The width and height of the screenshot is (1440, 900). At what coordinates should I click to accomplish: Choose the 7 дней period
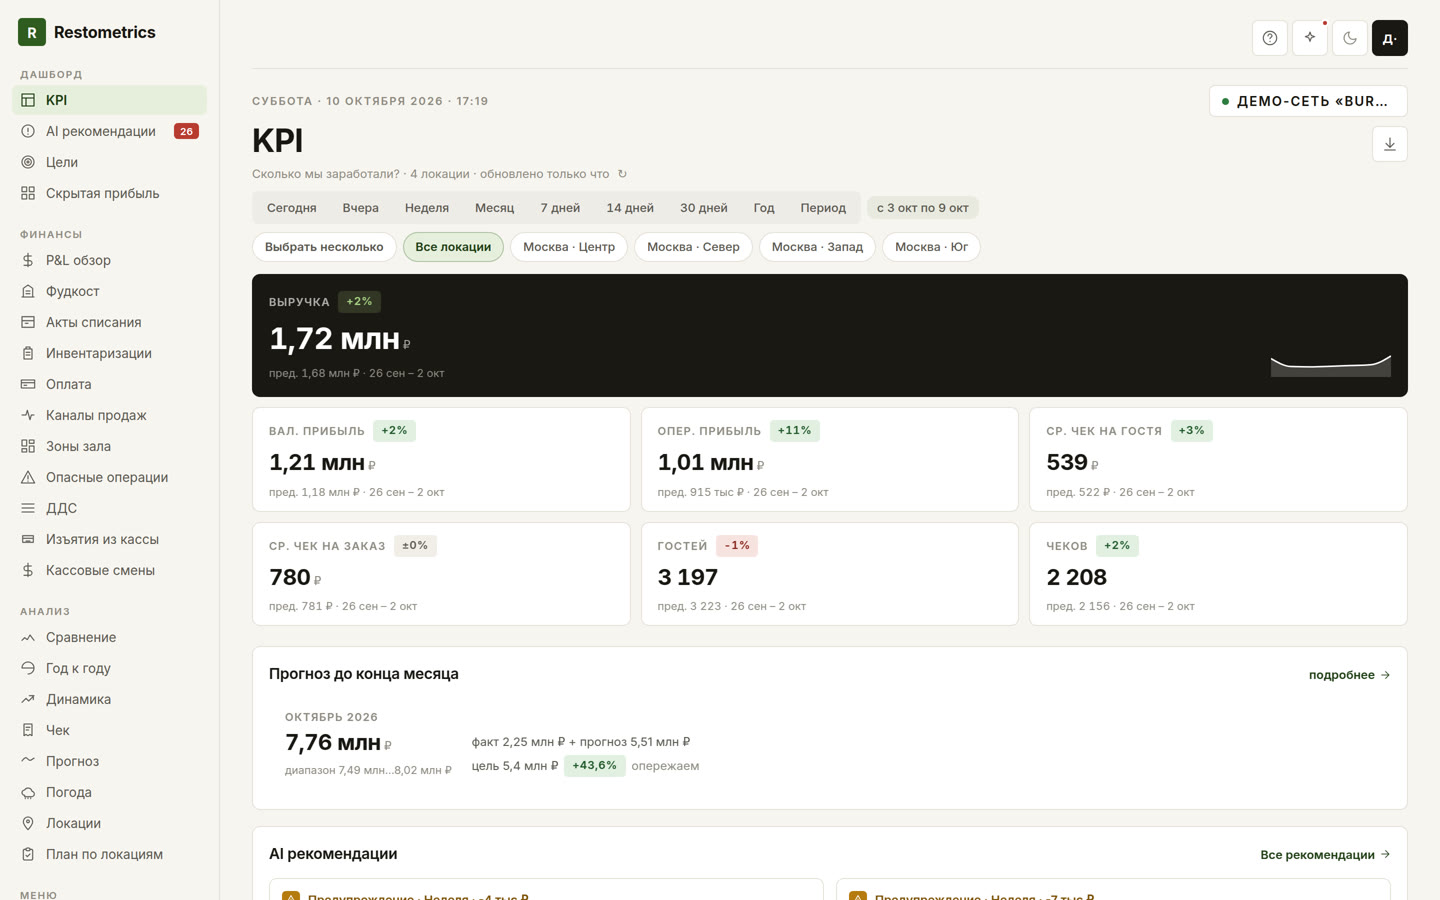560,208
